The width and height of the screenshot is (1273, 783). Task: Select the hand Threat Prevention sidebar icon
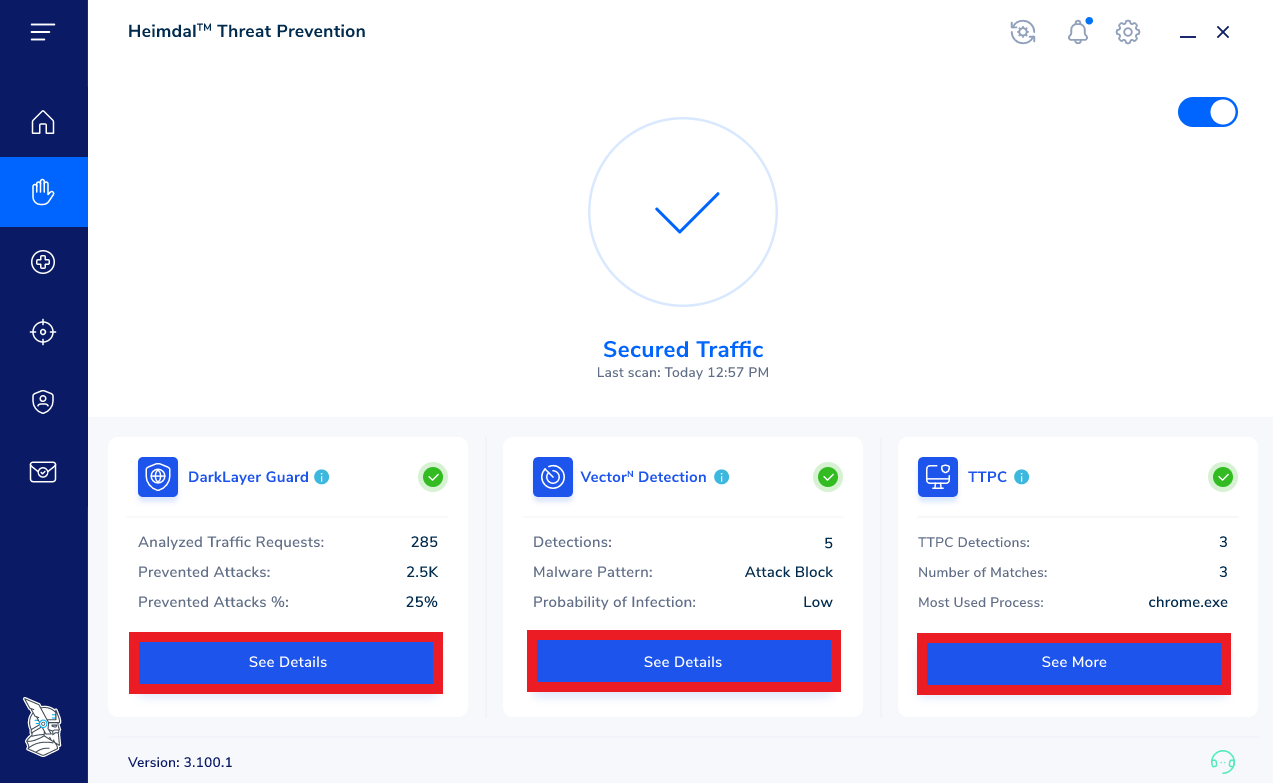tap(43, 192)
